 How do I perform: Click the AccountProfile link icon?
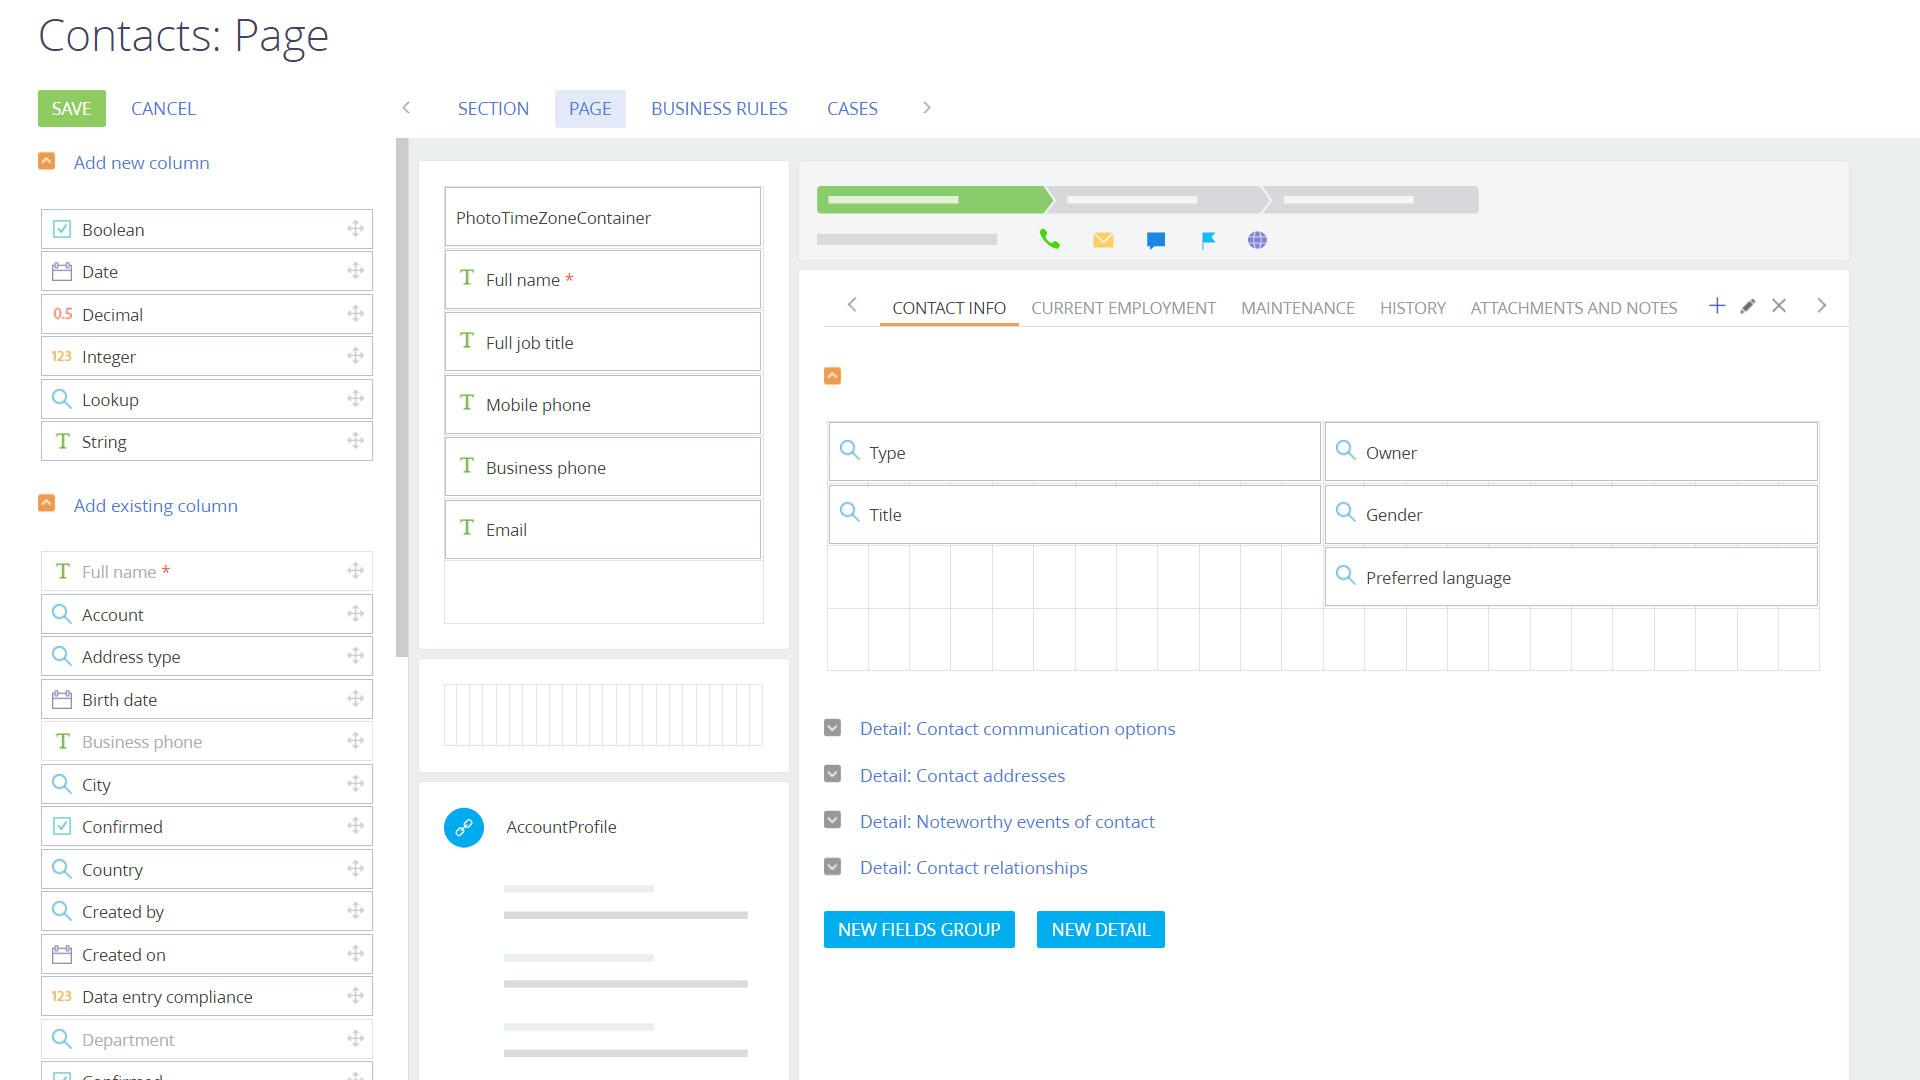click(x=464, y=827)
